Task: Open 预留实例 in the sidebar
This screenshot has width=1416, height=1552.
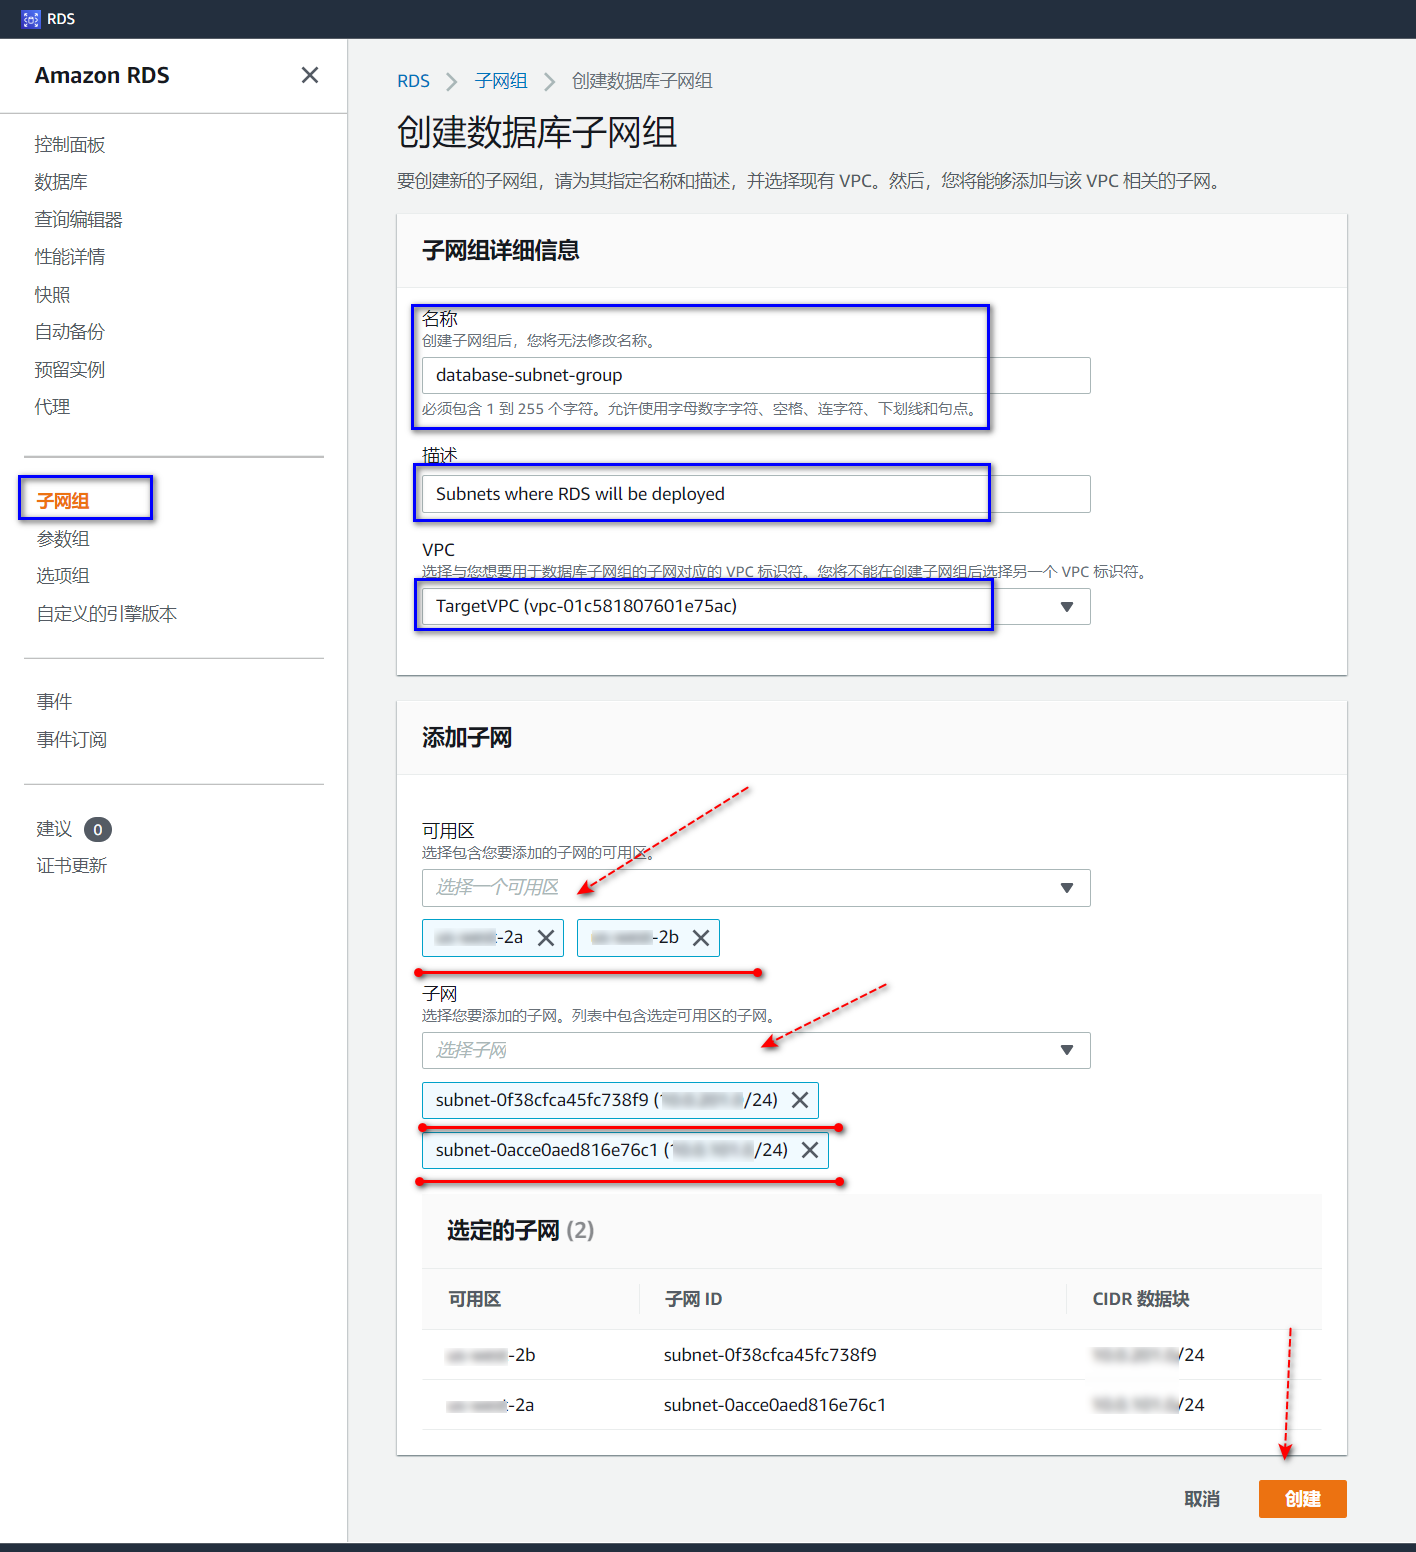Action: [70, 370]
